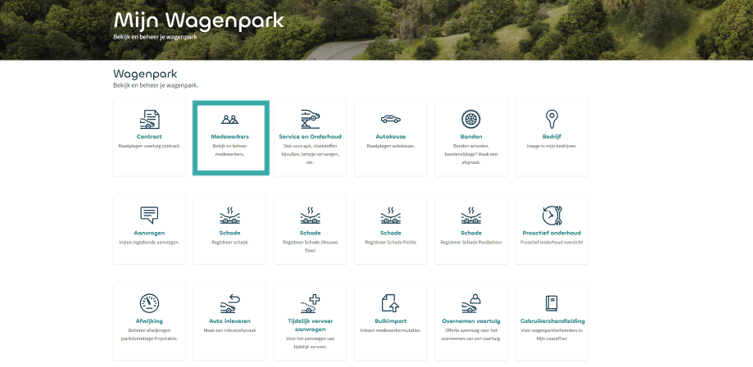
Task: Open the Afwijking title link
Action: pos(149,321)
